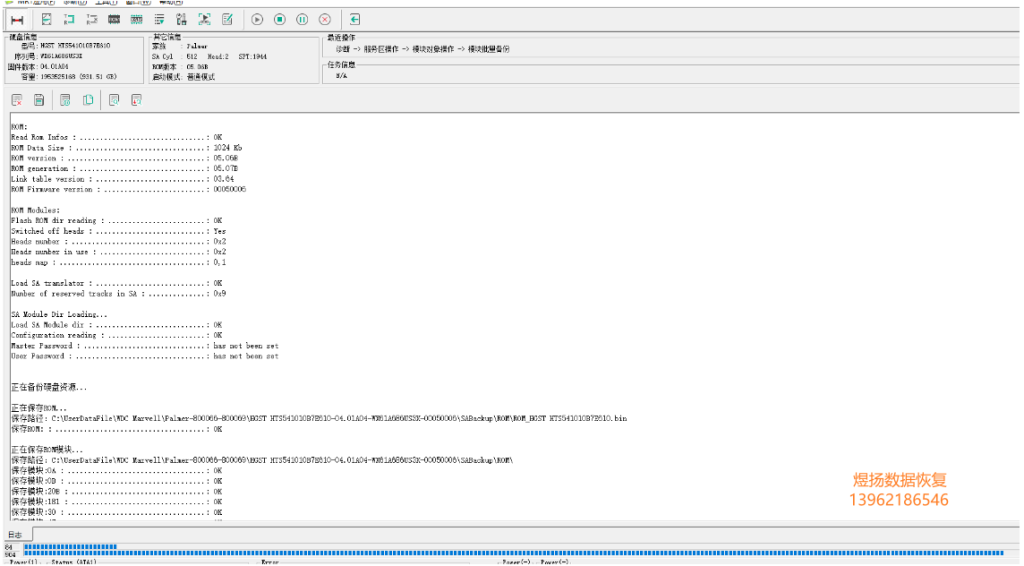Open the document page icon after the disk icon
Image resolution: width=1024 pixels, height=566 pixels.
coord(46,20)
